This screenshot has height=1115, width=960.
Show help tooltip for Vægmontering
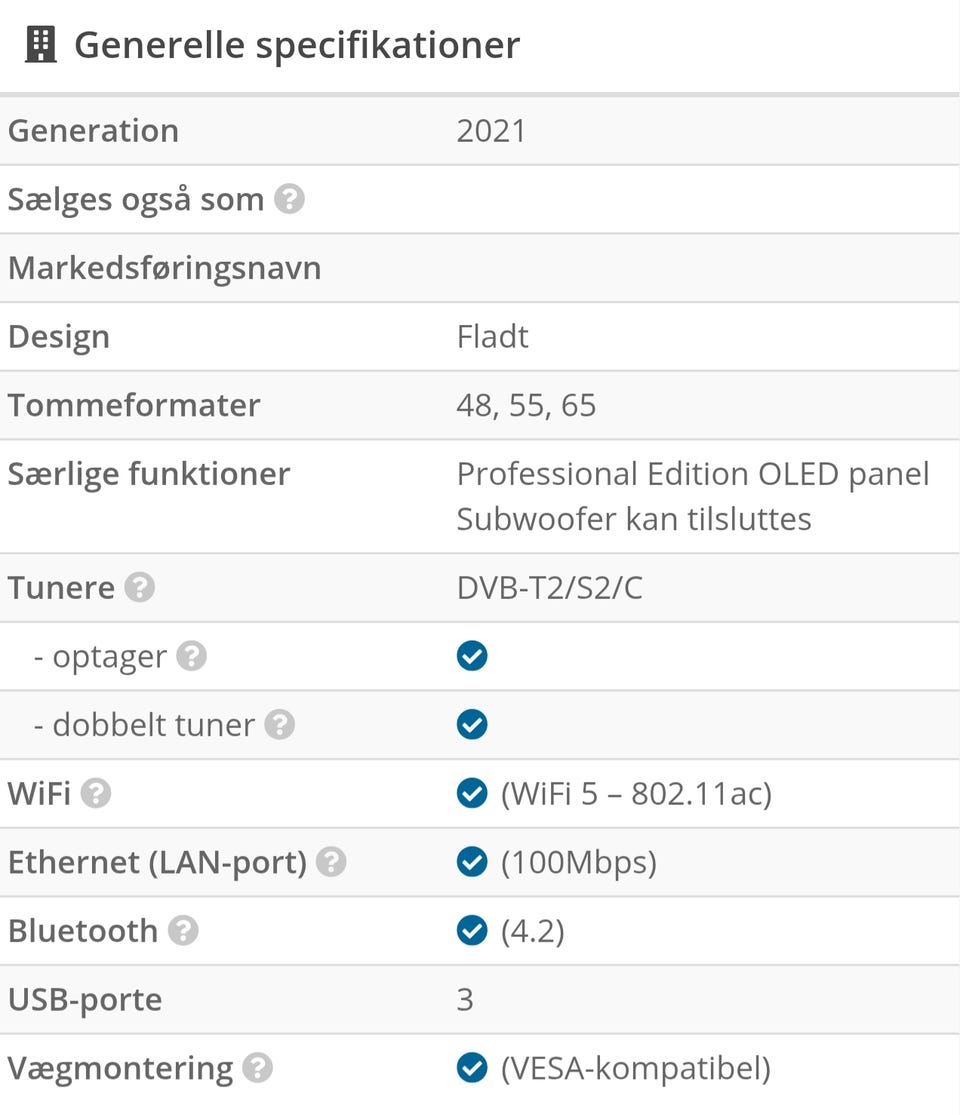[257, 1068]
